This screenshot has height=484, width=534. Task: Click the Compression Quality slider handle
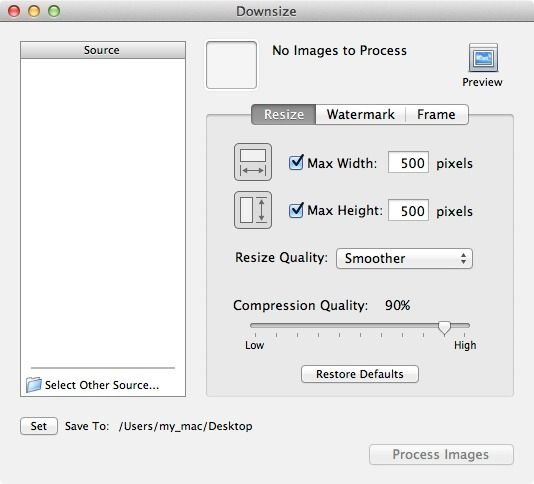444,328
